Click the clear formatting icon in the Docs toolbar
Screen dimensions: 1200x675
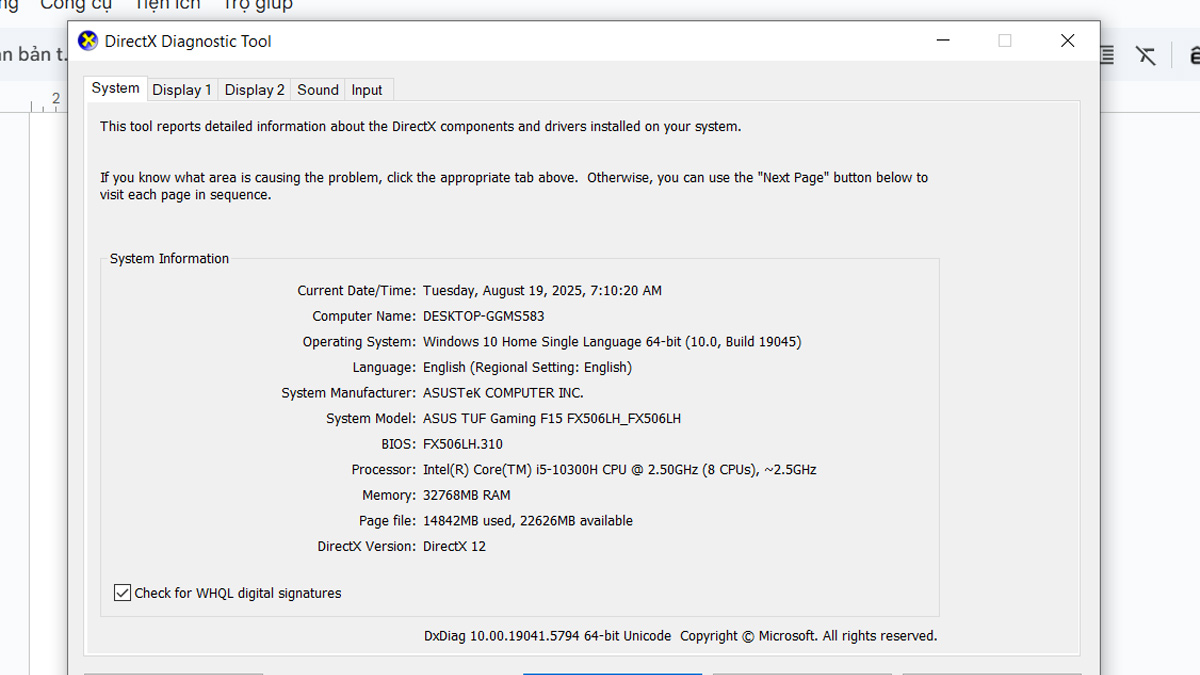1146,55
